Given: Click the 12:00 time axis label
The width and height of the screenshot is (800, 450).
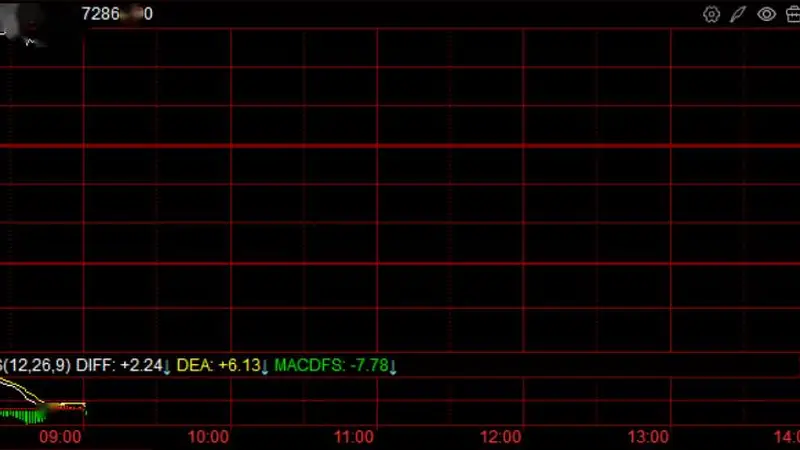Looking at the screenshot, I should (x=501, y=437).
